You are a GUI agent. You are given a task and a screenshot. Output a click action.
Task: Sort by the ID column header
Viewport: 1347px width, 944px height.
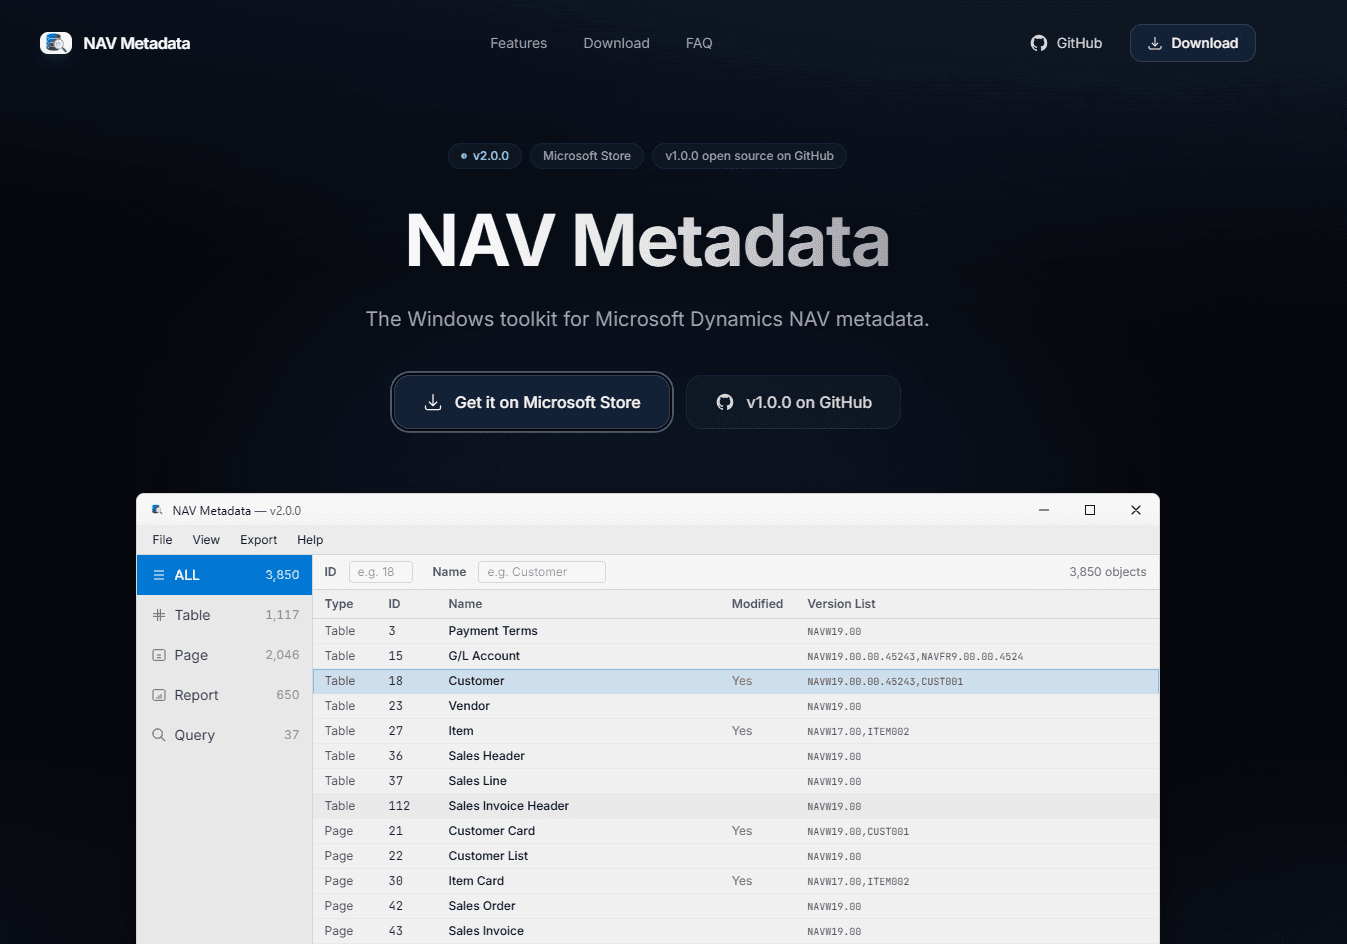(394, 604)
